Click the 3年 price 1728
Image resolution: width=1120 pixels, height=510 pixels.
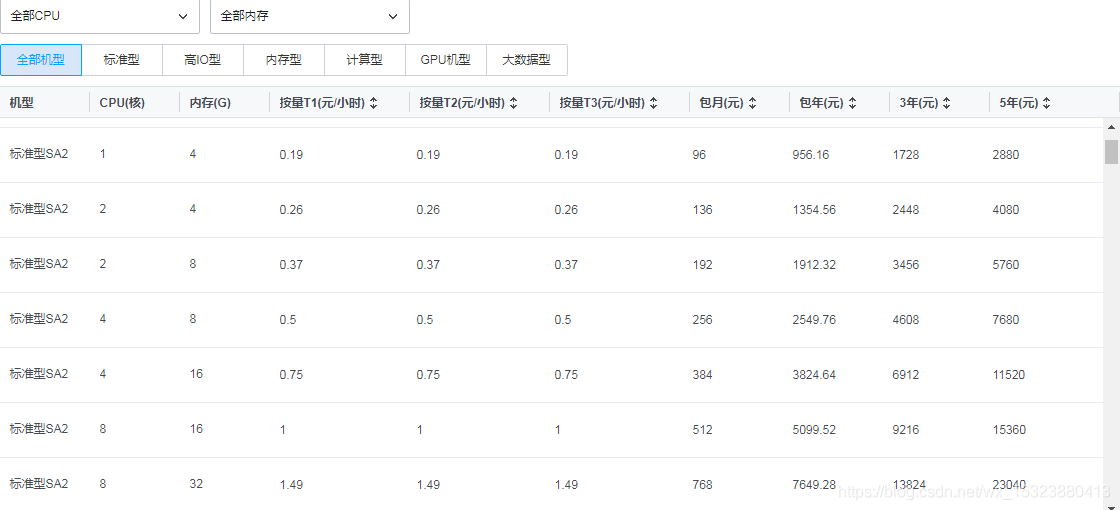pyautogui.click(x=906, y=154)
